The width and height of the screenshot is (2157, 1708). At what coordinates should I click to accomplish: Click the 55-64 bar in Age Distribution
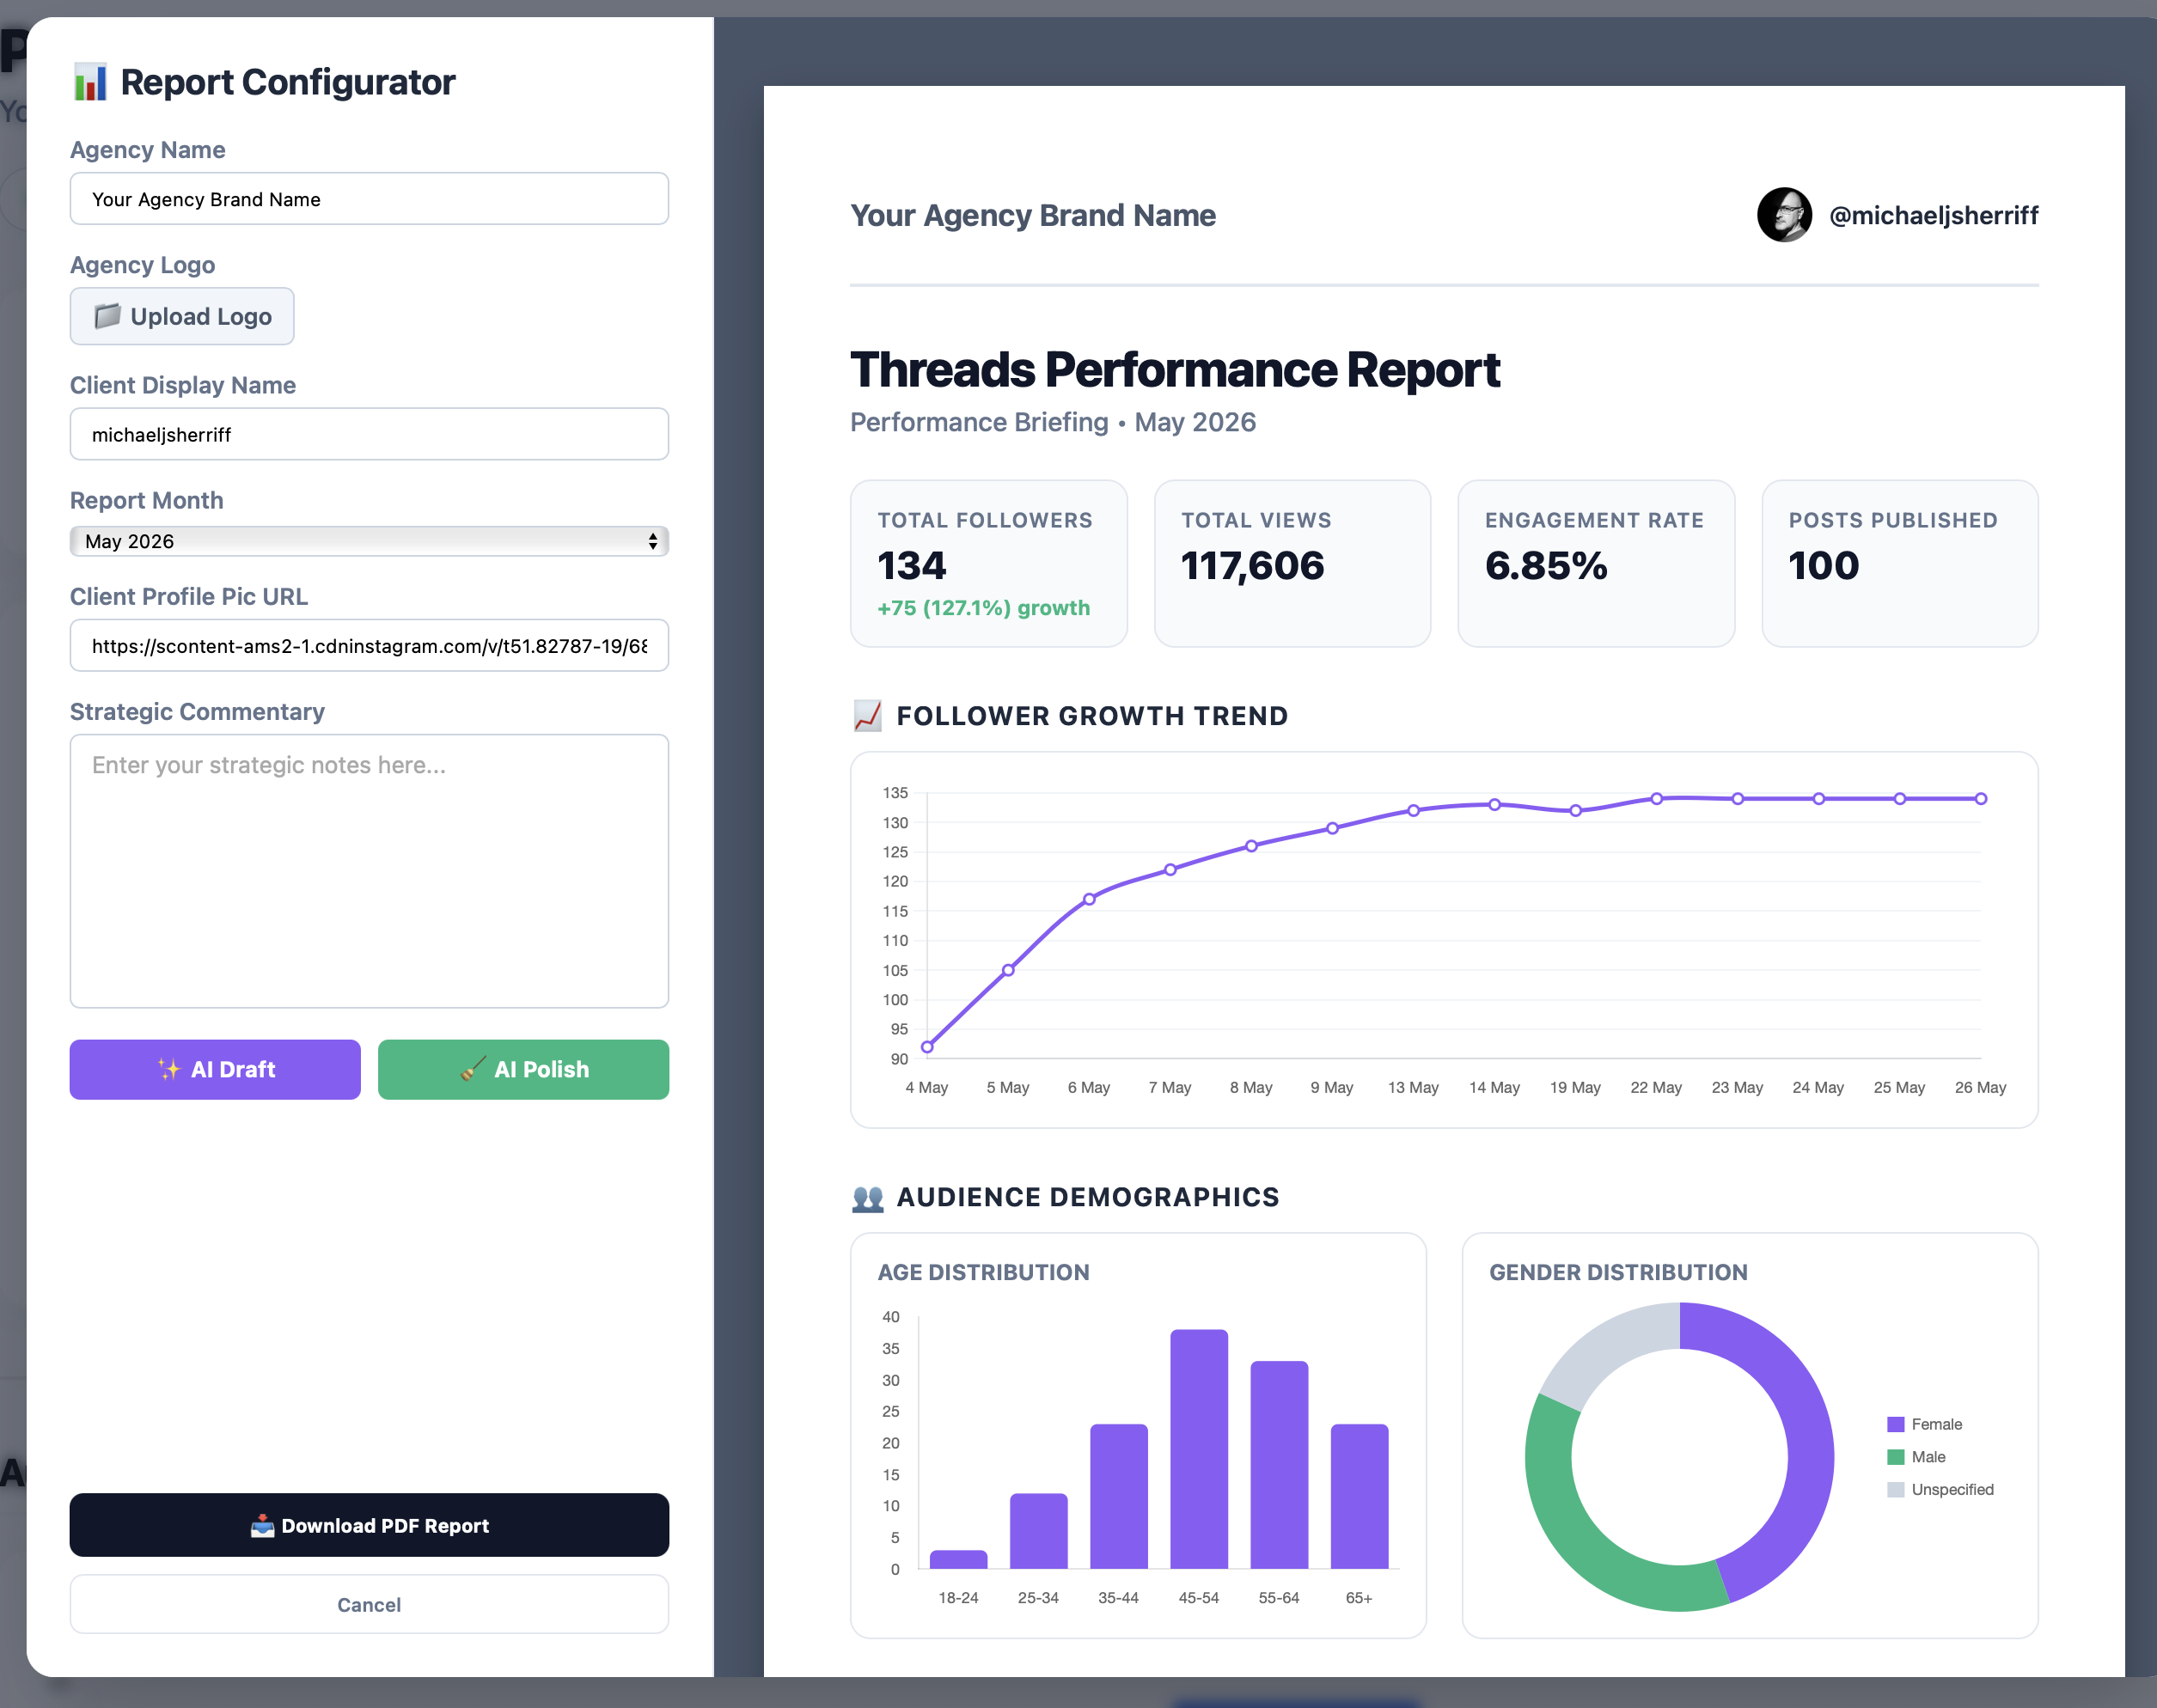pyautogui.click(x=1279, y=1465)
